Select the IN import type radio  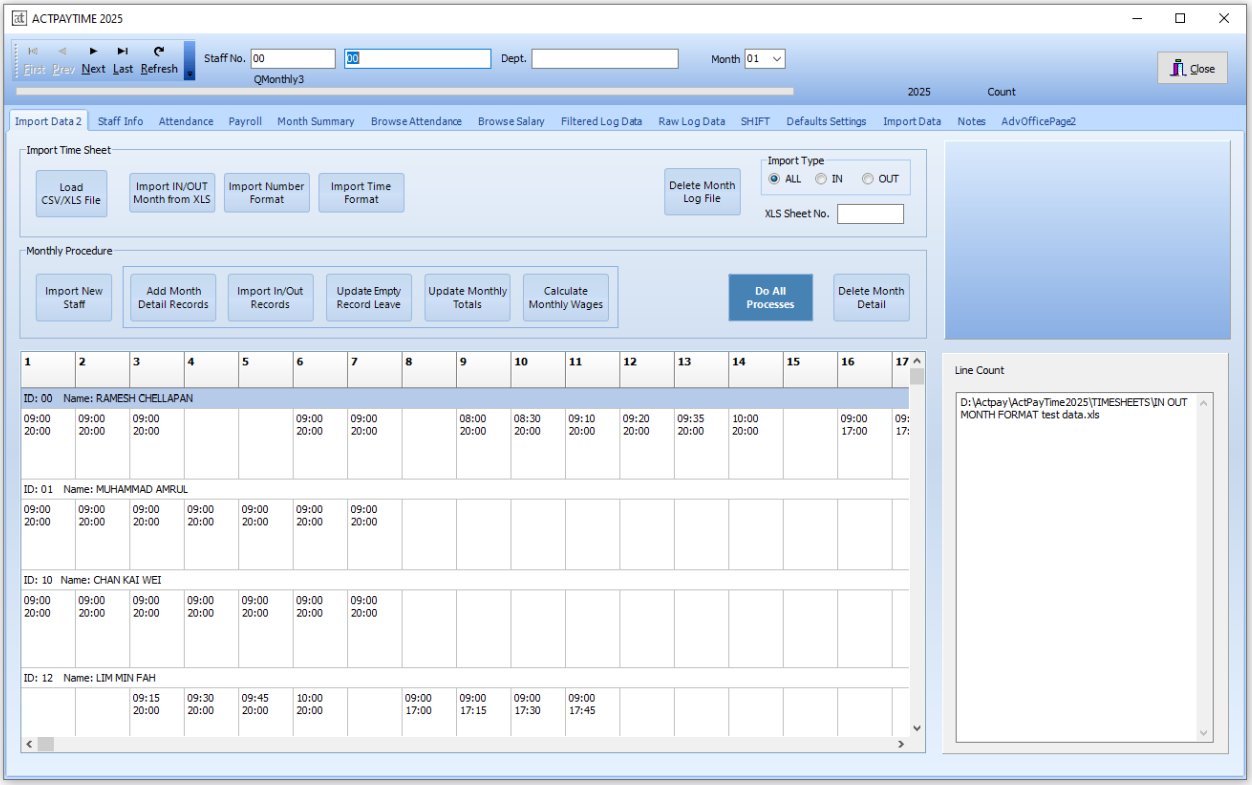point(820,179)
